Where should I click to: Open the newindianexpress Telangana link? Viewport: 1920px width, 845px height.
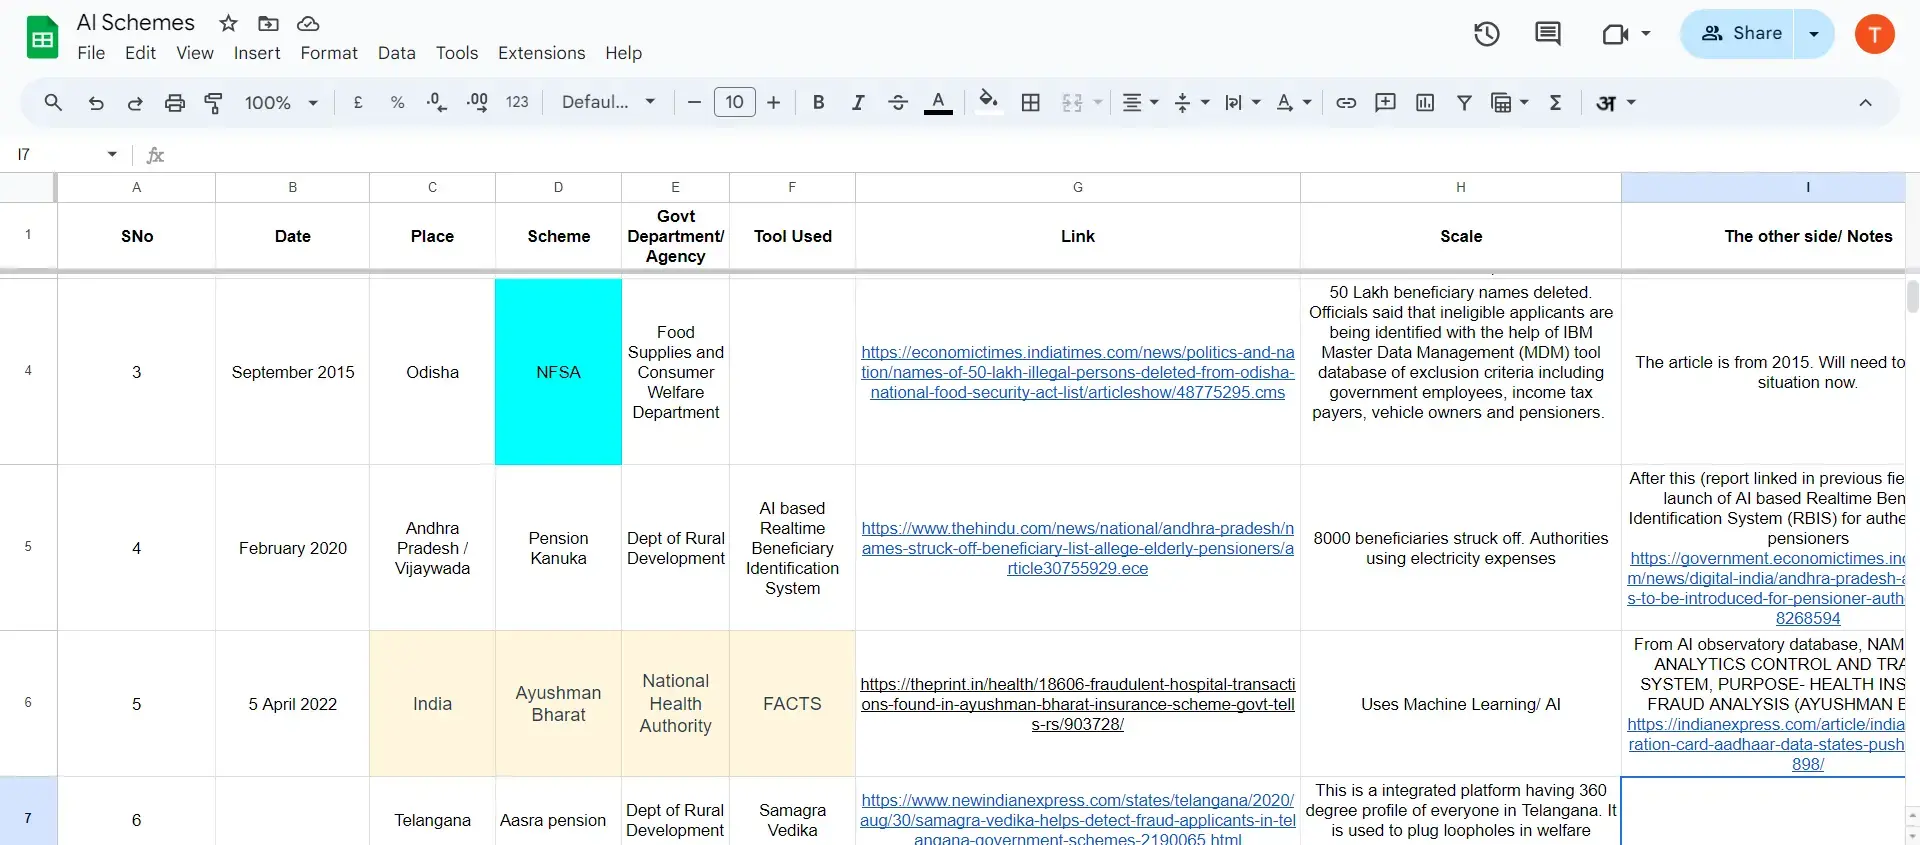tap(1078, 820)
